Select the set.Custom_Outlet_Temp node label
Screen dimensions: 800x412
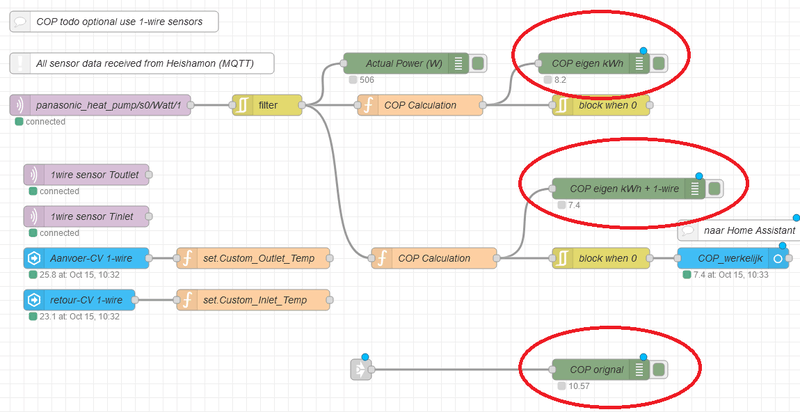pyautogui.click(x=258, y=259)
